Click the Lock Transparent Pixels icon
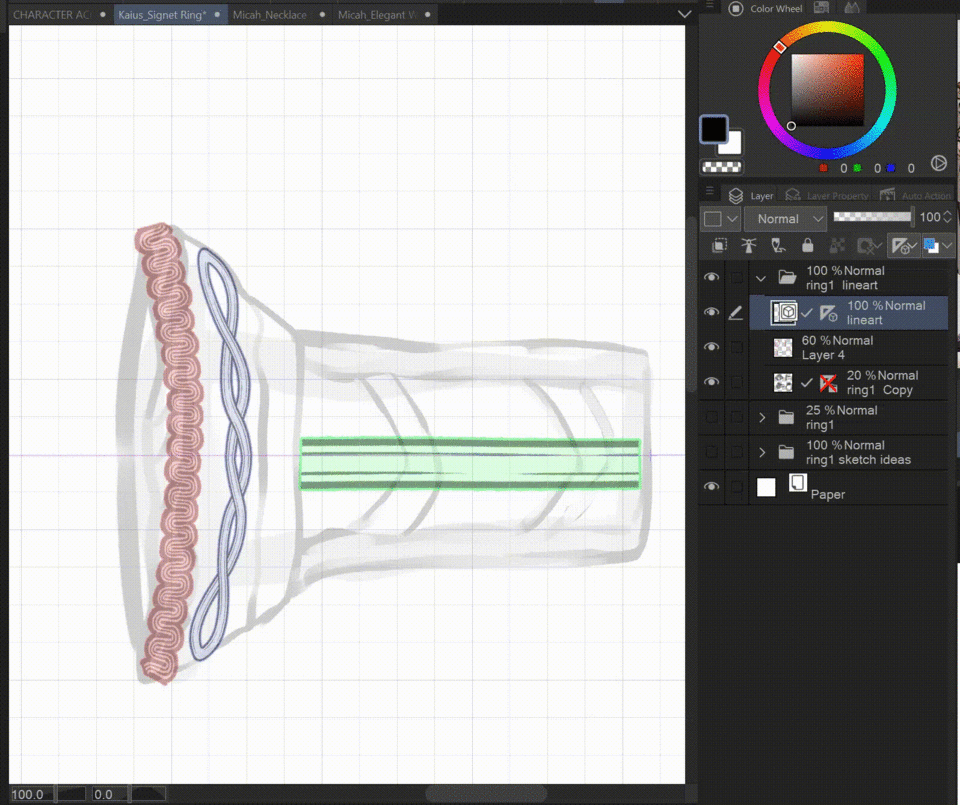 [837, 246]
